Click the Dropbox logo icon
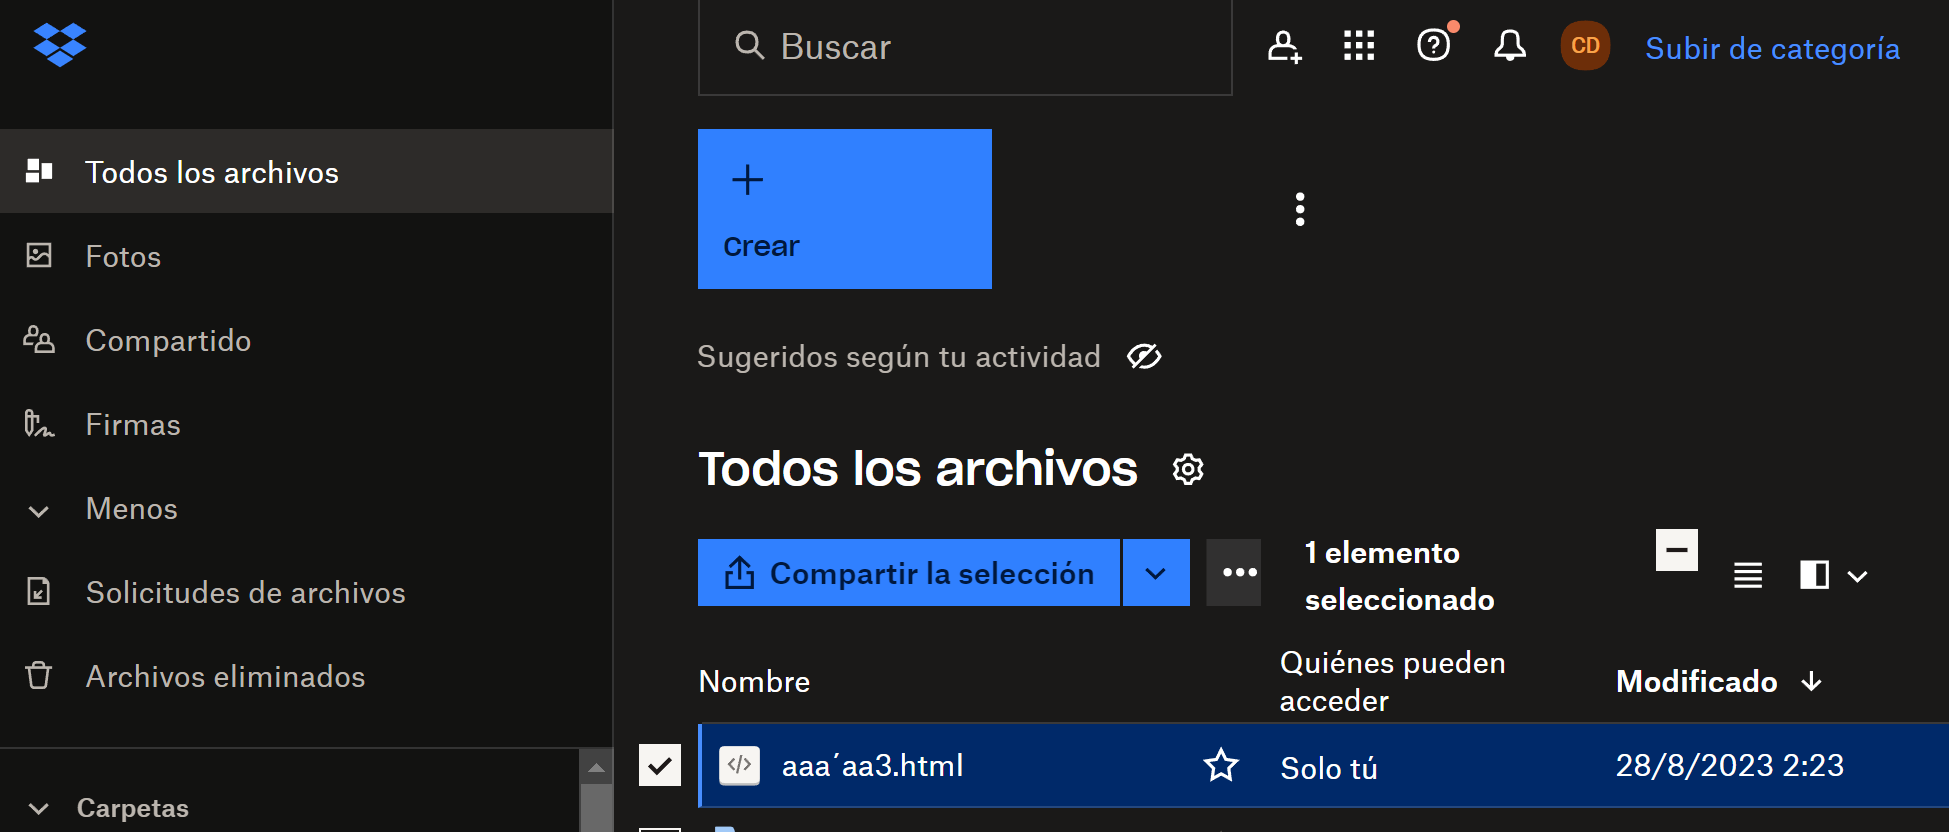Viewport: 1949px width, 832px height. 60,45
